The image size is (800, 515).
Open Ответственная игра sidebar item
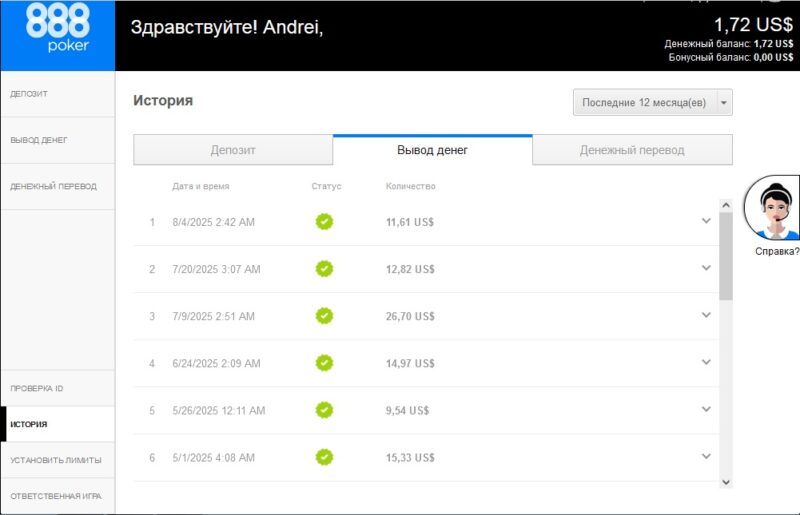tap(57, 496)
